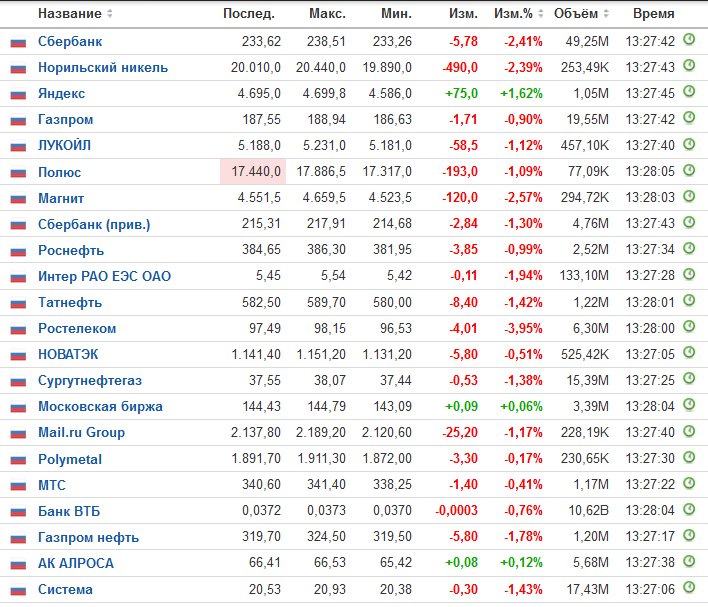Click the Сбербанк last price 233,62
This screenshot has height=607, width=708.
coord(261,42)
